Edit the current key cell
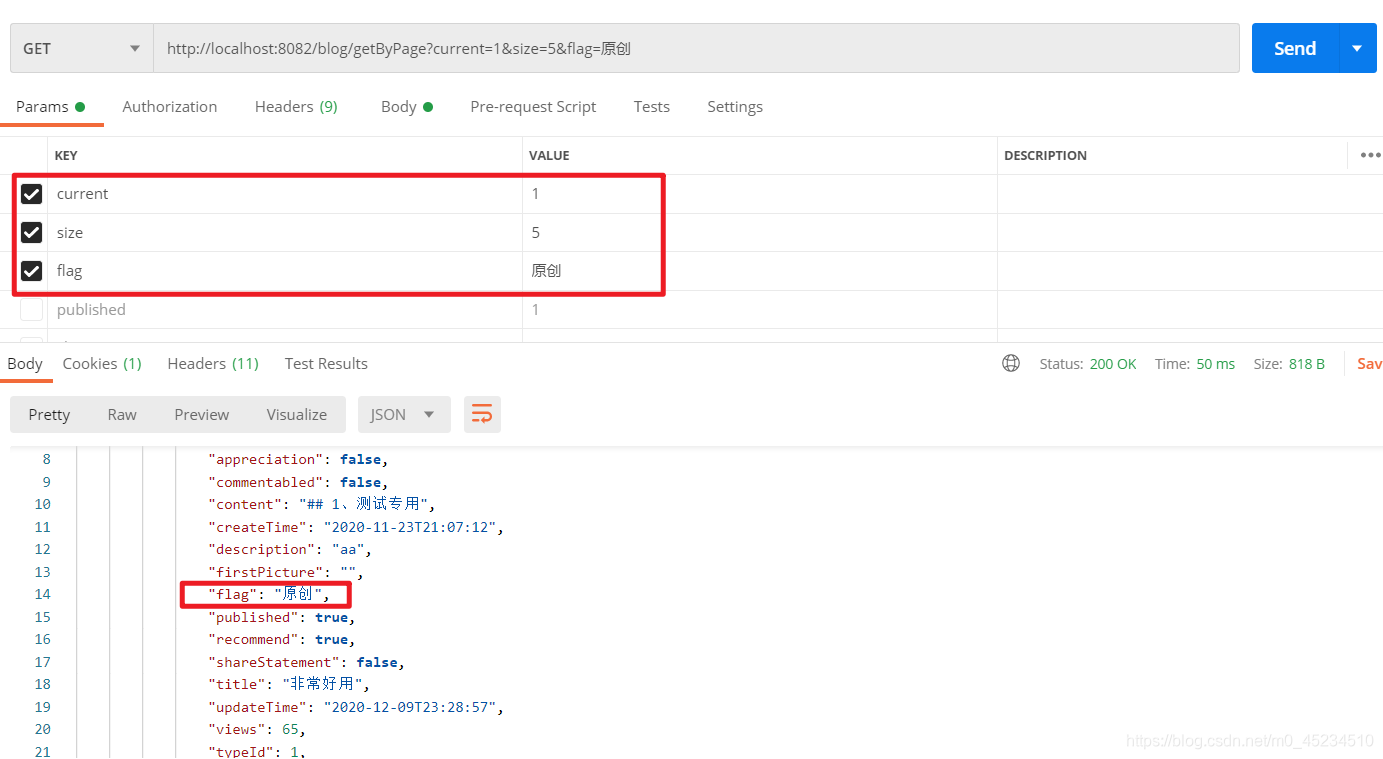 click(x=285, y=194)
